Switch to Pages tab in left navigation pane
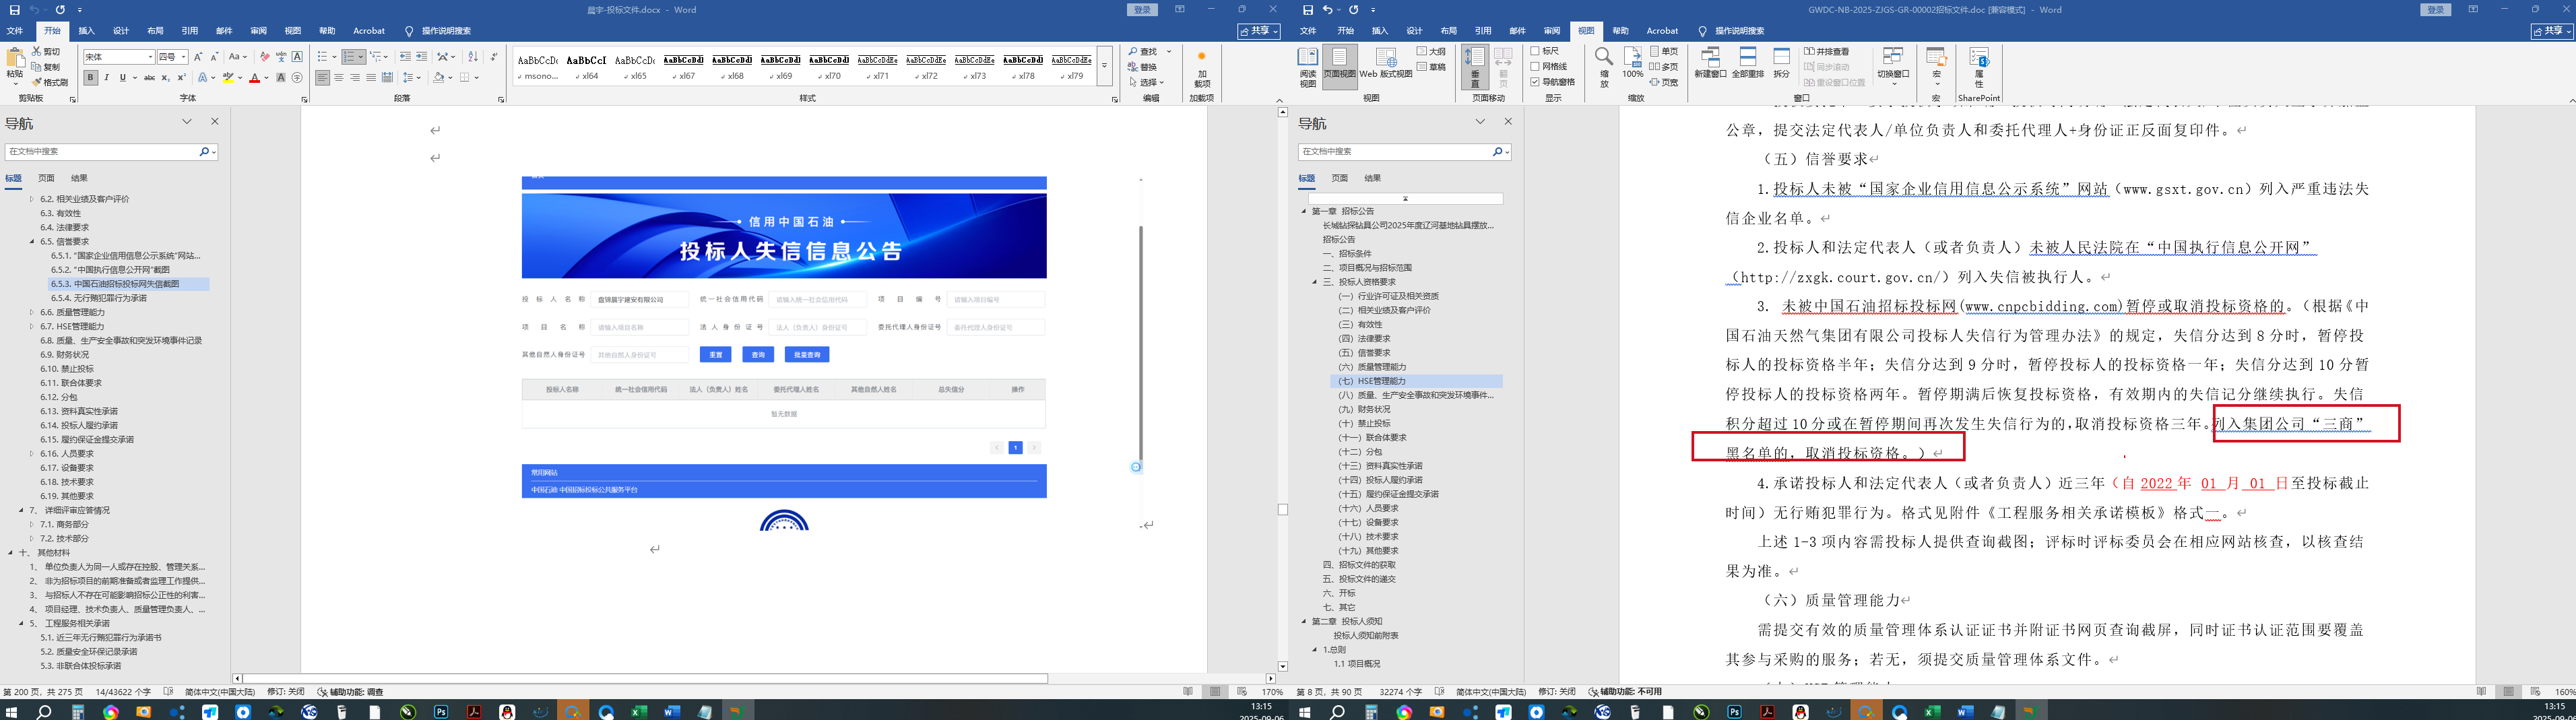The width and height of the screenshot is (2576, 720). click(46, 179)
